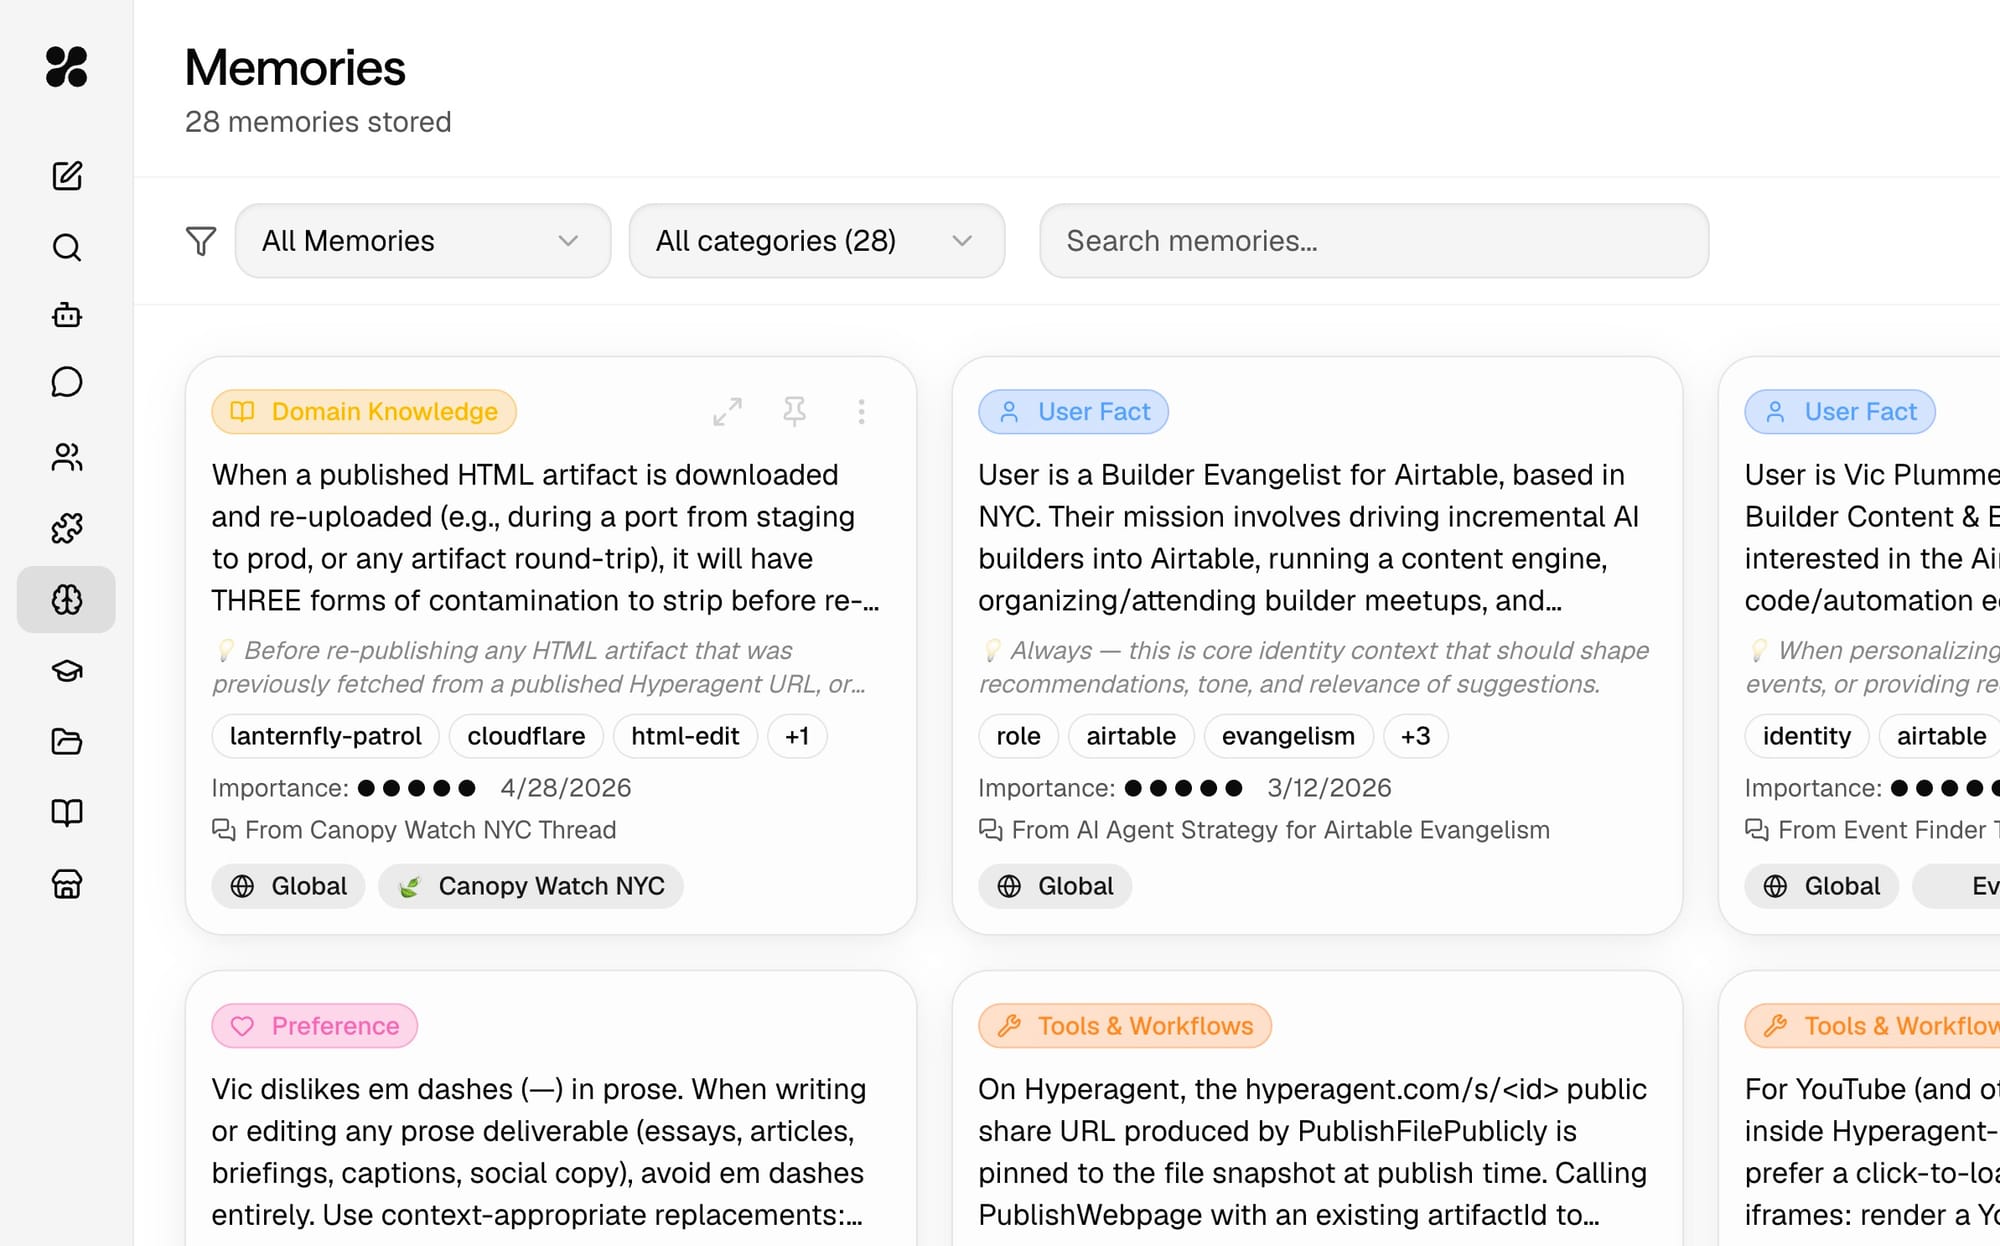Image resolution: width=2000 pixels, height=1246 pixels.
Task: Click the funnel filter icon
Action: [x=201, y=241]
